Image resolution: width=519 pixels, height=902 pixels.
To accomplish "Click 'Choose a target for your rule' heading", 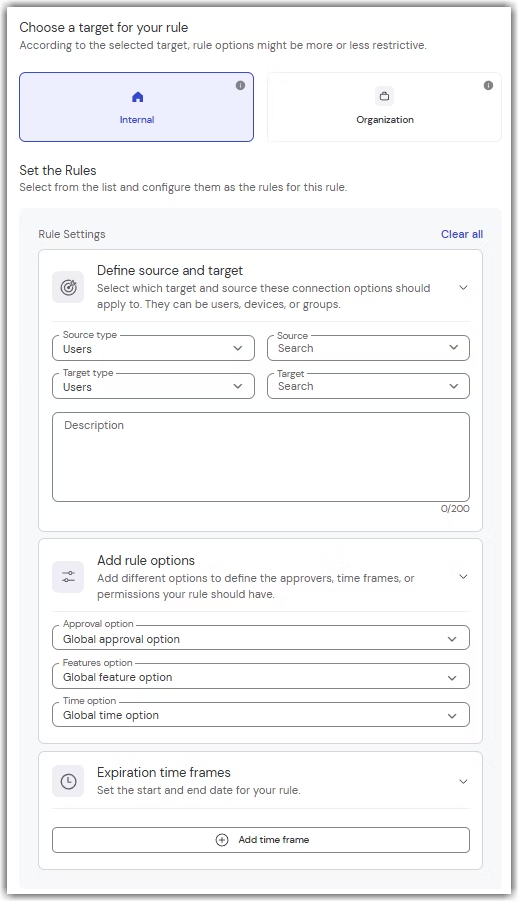I will click(104, 28).
